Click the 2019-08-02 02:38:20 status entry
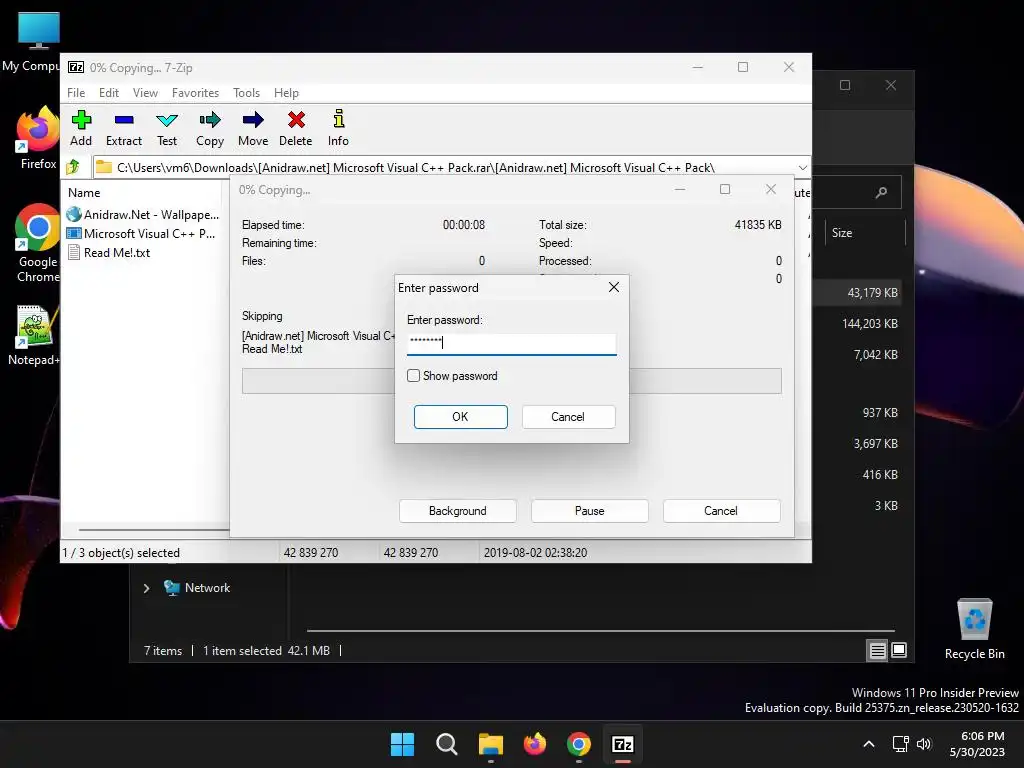The height and width of the screenshot is (768, 1024). click(535, 552)
